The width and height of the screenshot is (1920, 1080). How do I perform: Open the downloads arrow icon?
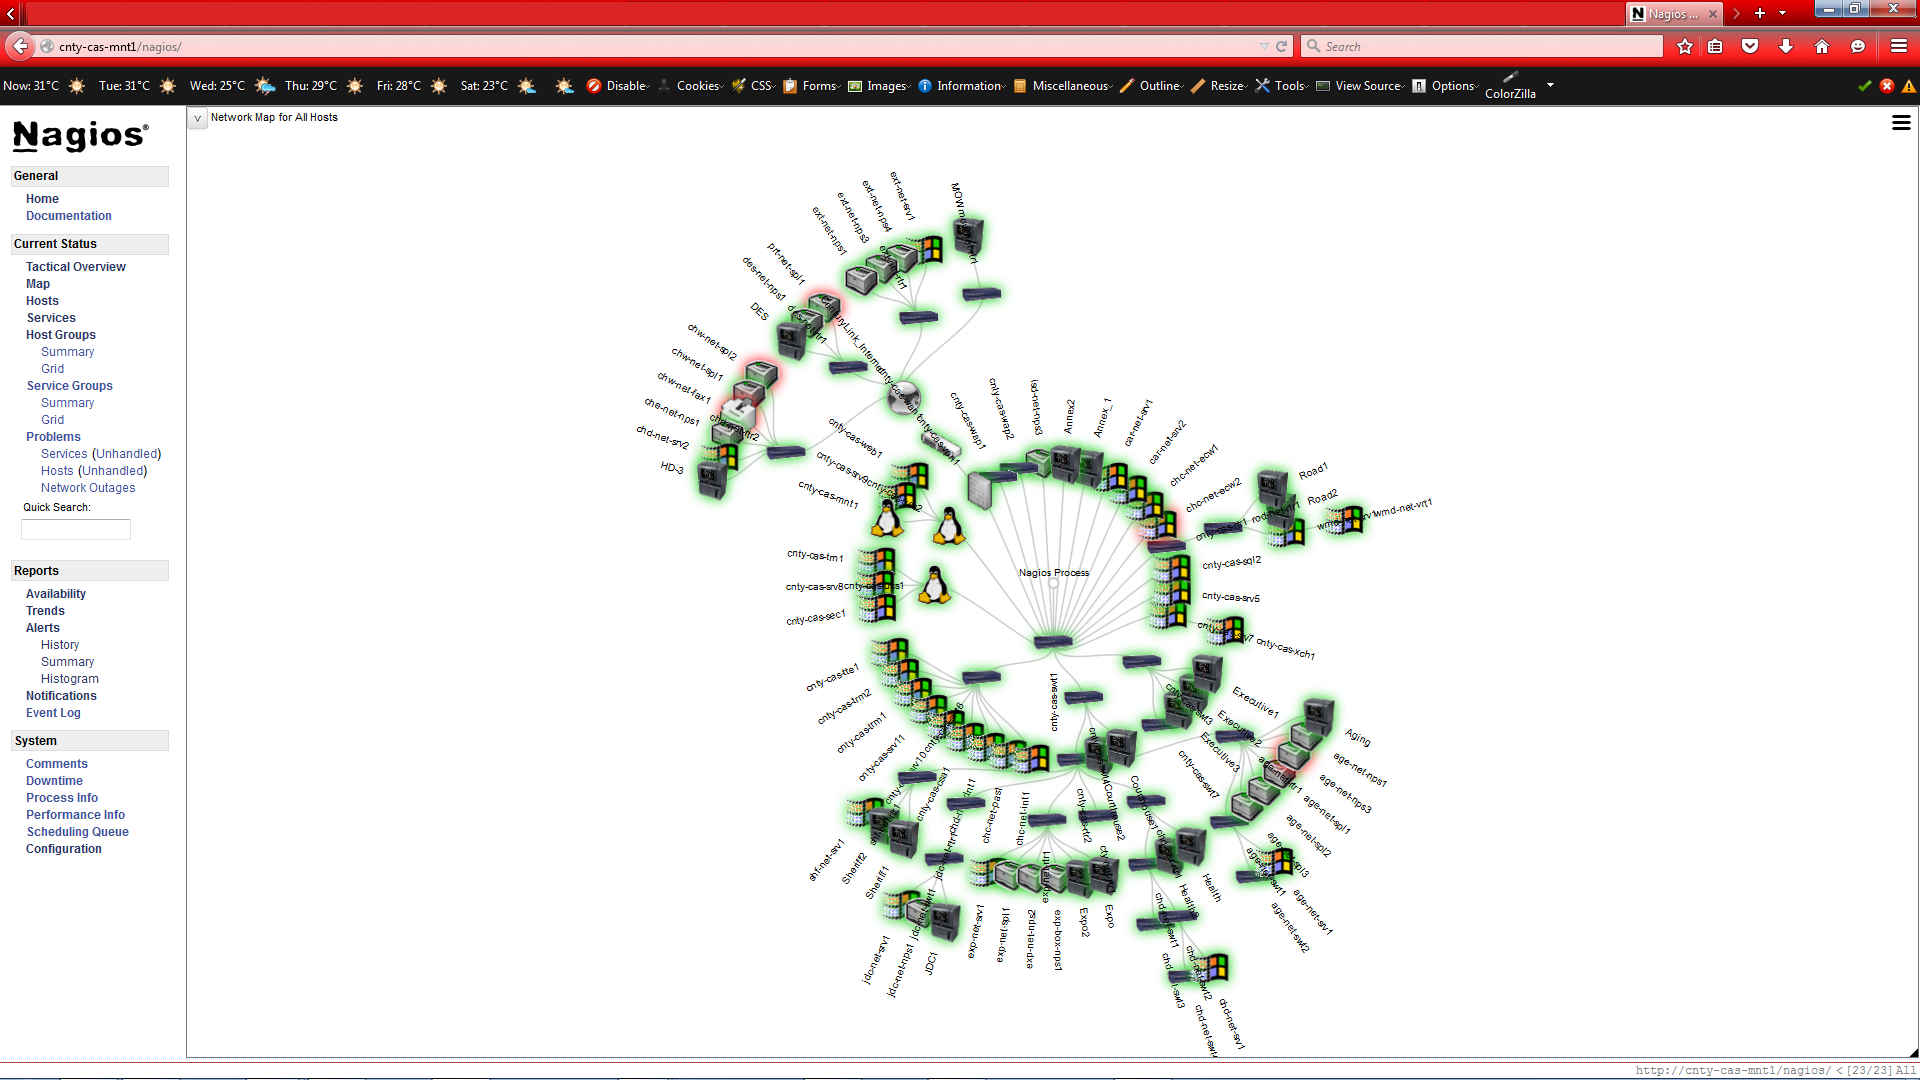(x=1786, y=47)
